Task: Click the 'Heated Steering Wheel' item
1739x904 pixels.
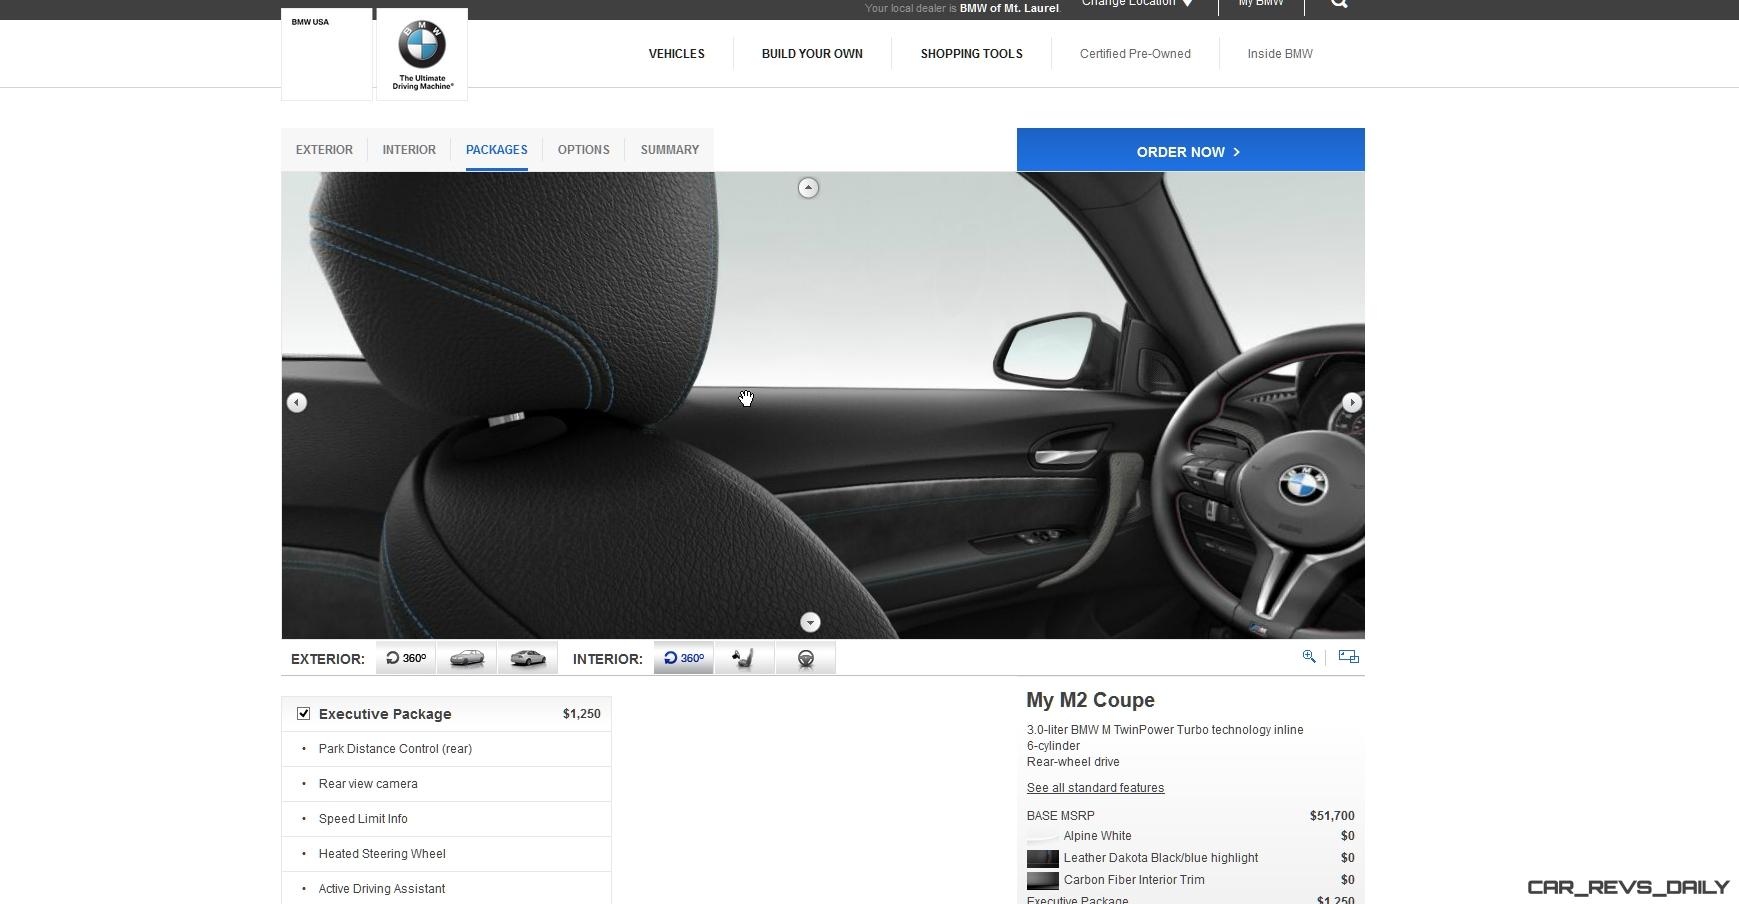Action: pyautogui.click(x=382, y=854)
